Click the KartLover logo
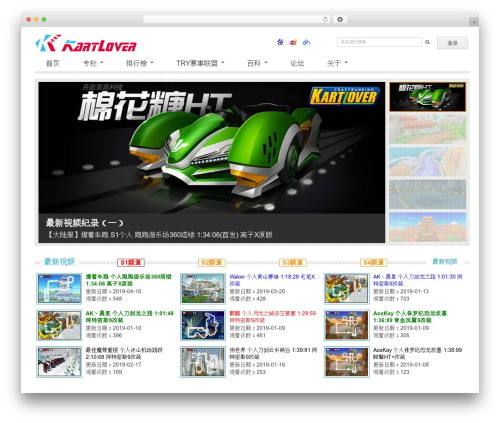This screenshot has height=423, width=500. (x=86, y=43)
